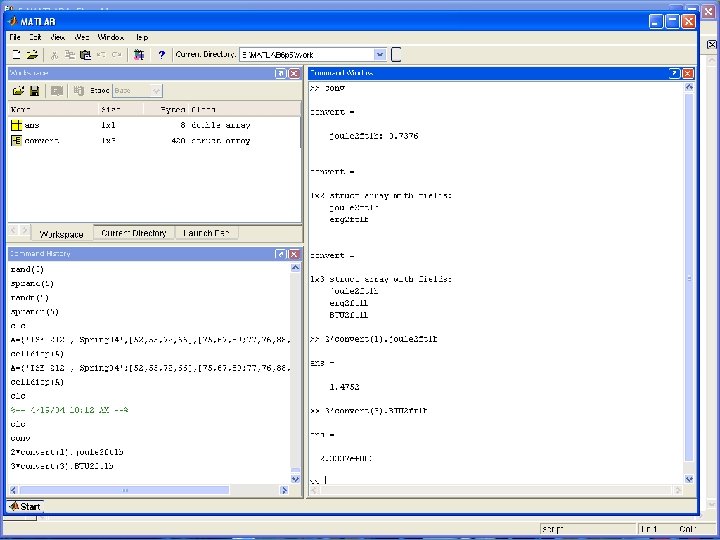The image size is (720, 540).
Task: Click Load data icon in Workspace toolbar
Action: click(17, 90)
